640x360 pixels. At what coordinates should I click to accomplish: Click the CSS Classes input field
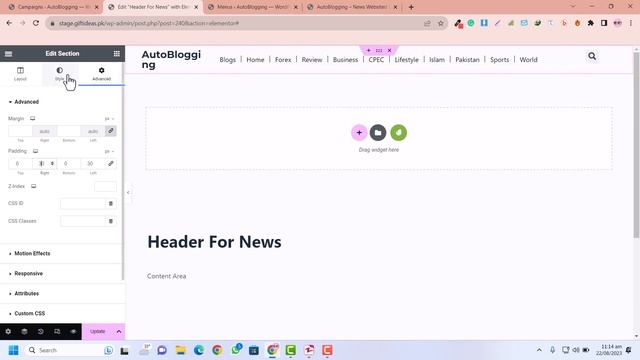click(83, 221)
